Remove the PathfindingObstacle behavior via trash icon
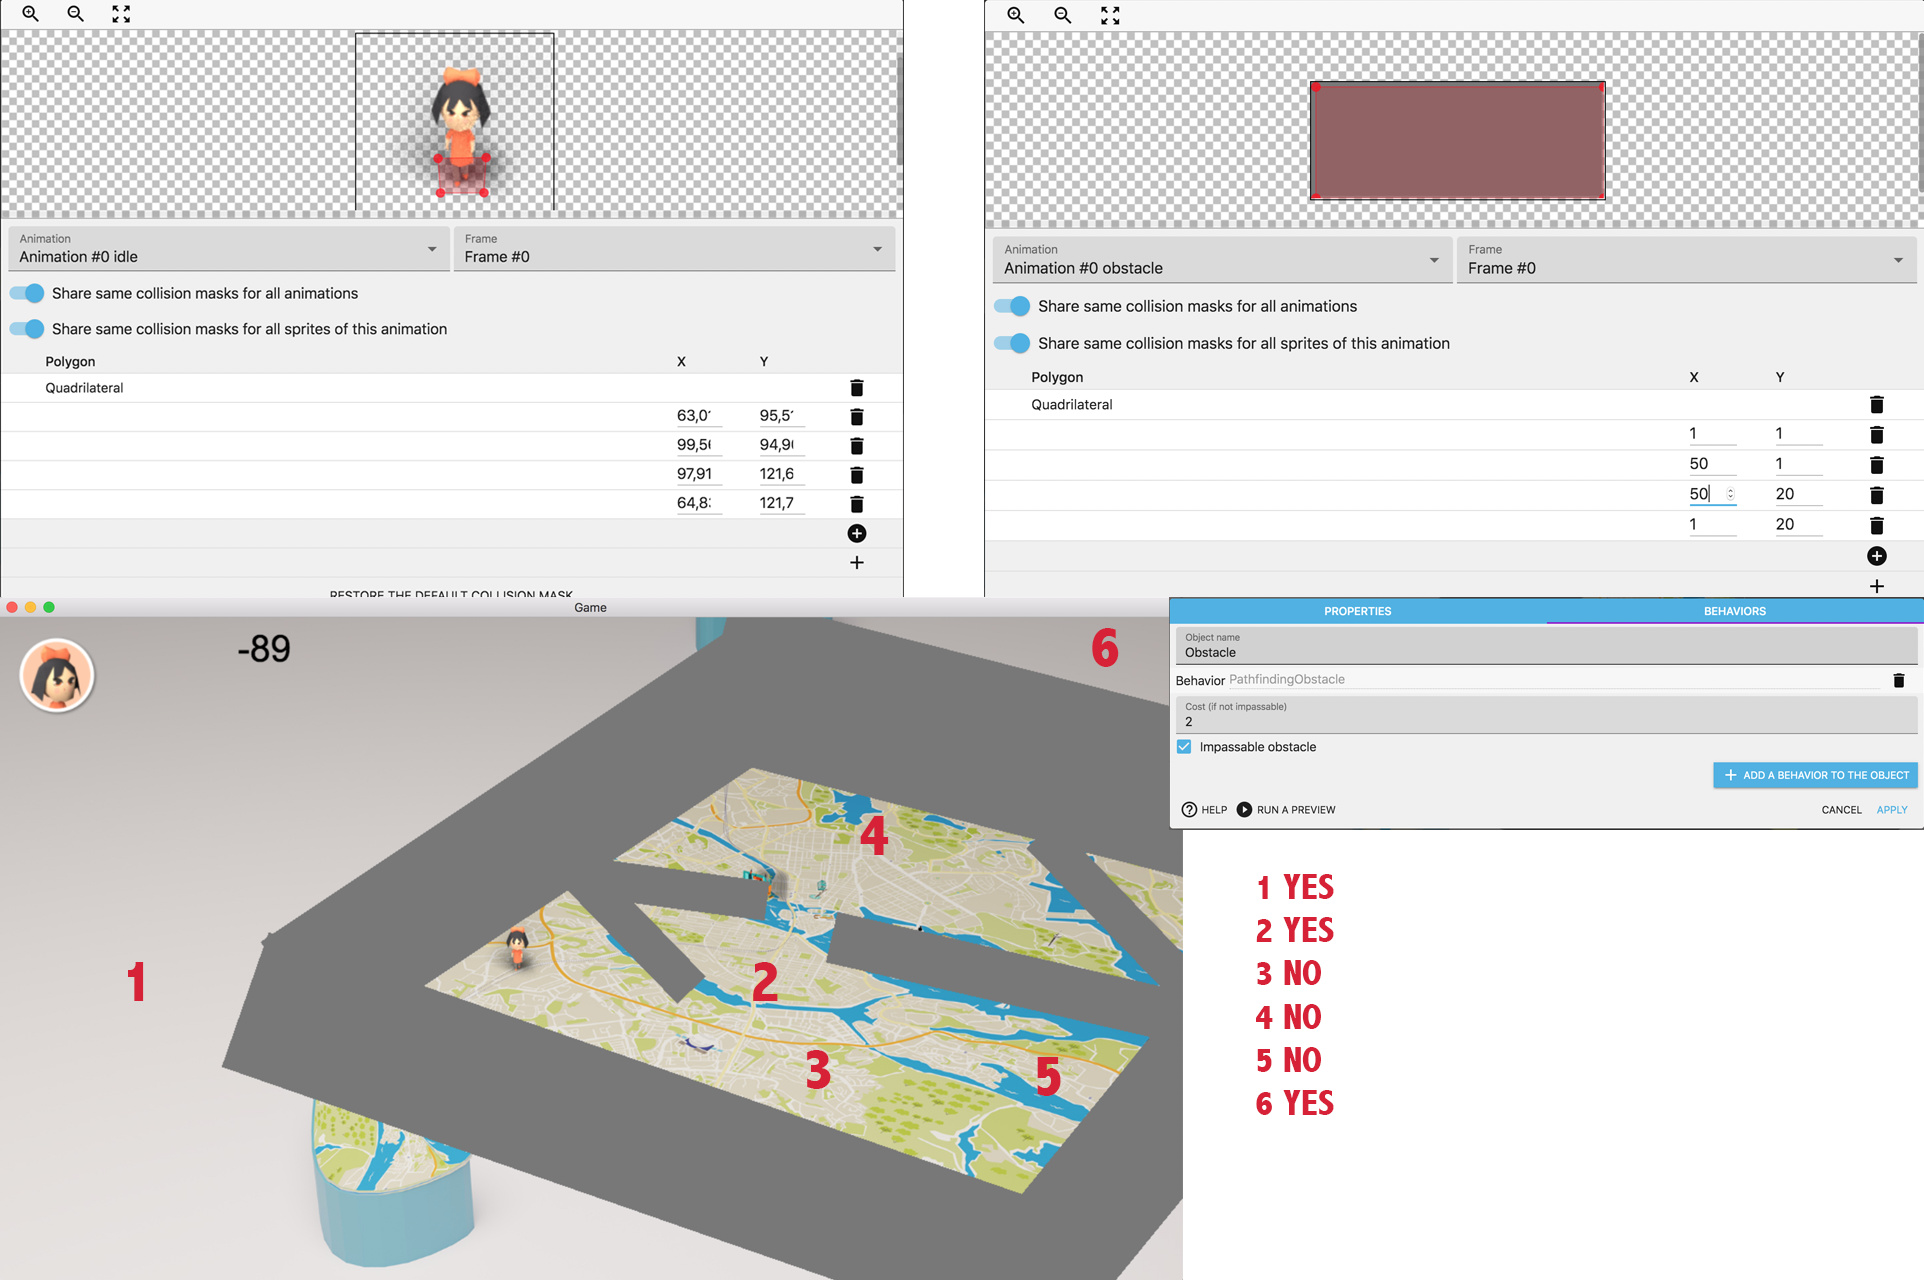Image resolution: width=1924 pixels, height=1280 pixels. tap(1899, 680)
